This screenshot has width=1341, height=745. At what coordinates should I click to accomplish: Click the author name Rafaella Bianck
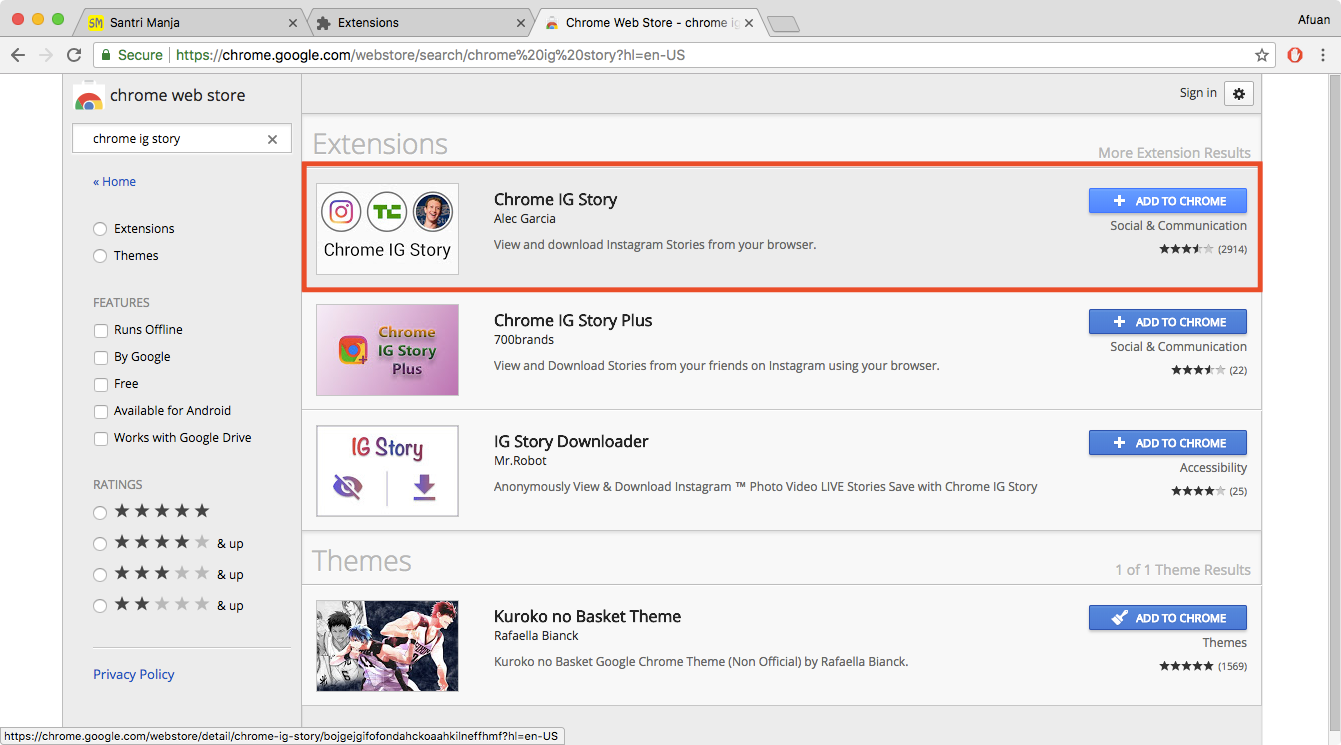536,636
